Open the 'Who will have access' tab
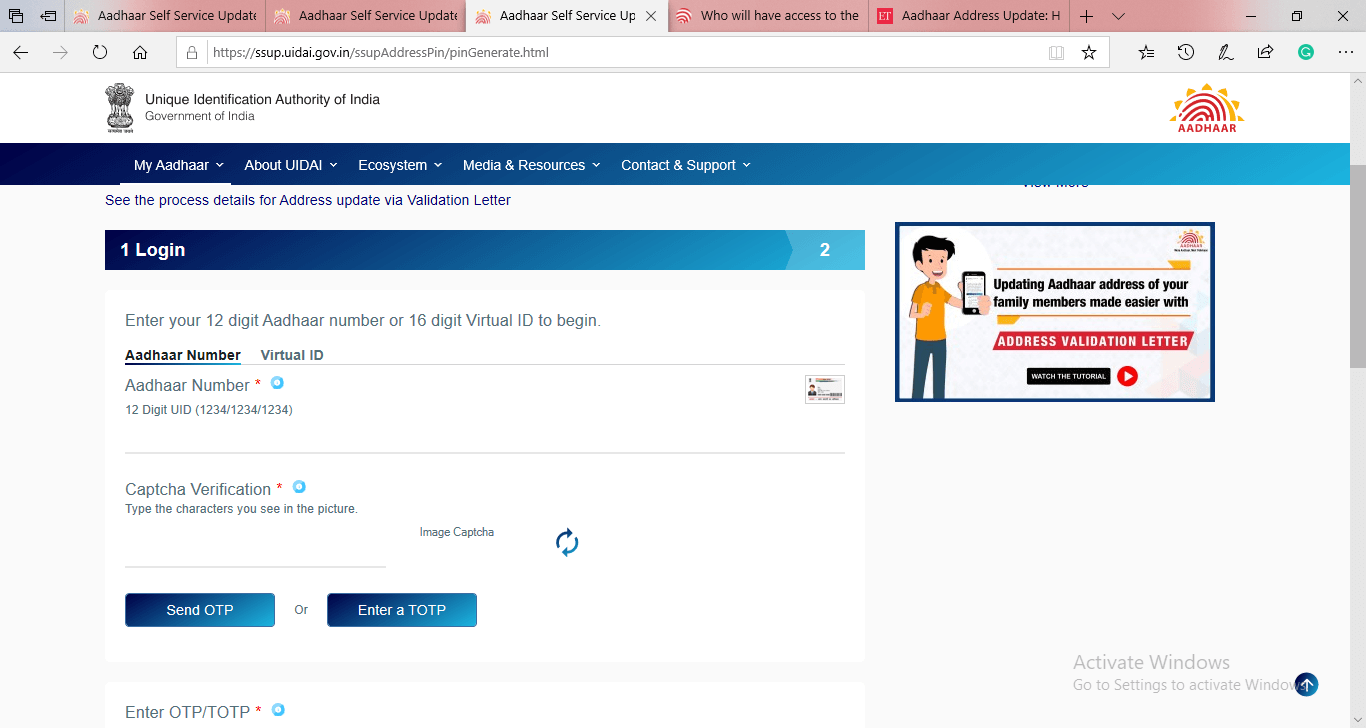 [x=768, y=16]
